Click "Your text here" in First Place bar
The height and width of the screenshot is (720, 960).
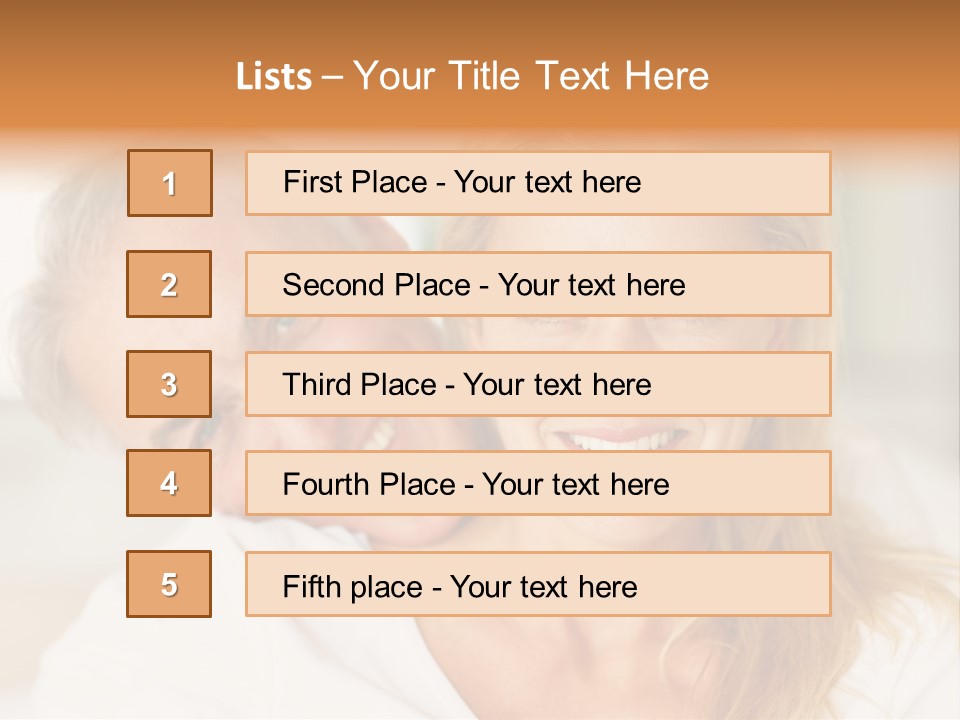point(547,182)
